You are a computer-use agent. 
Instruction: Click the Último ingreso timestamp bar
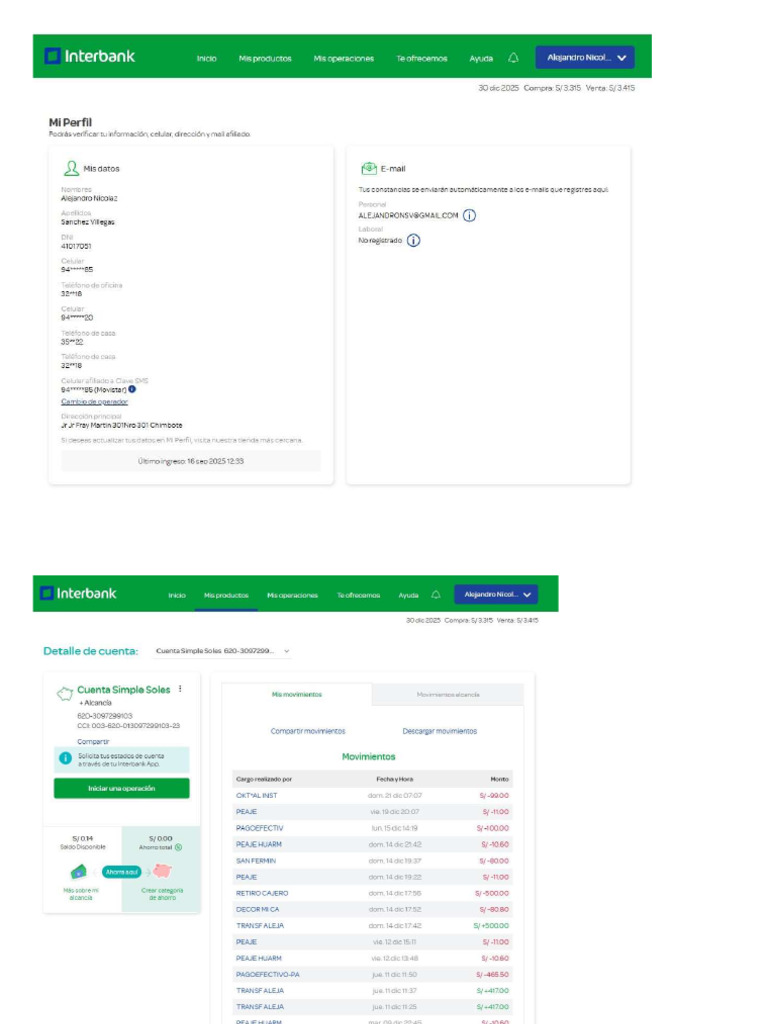pyautogui.click(x=191, y=461)
